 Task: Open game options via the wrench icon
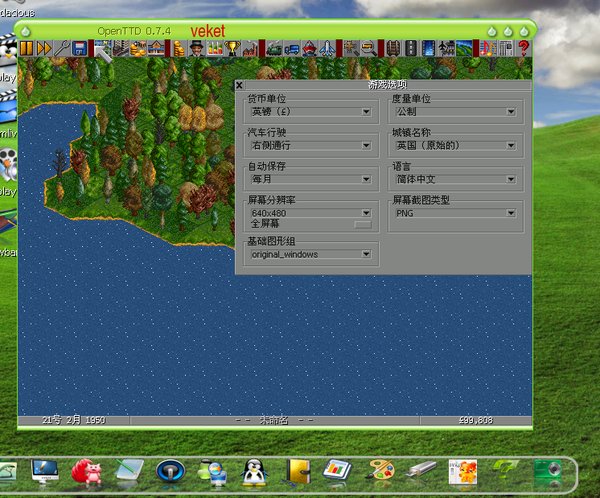62,49
